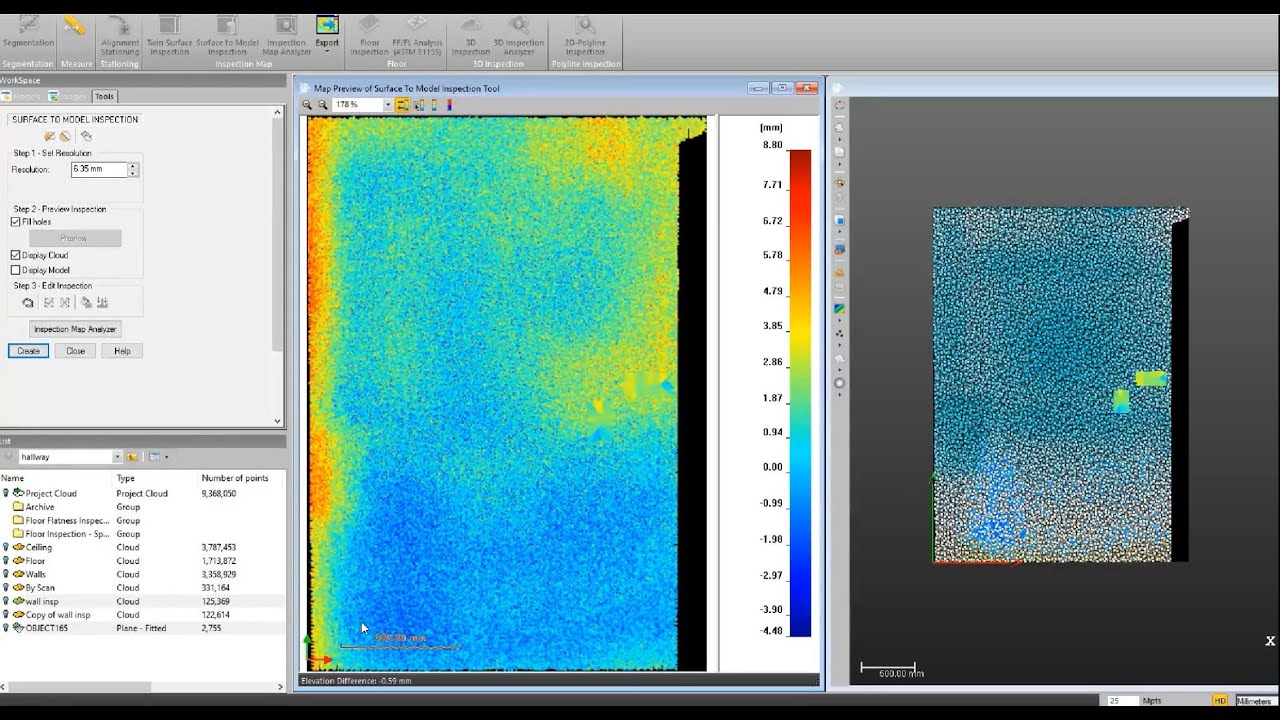
Task: Click the warning triangle icon in 3D view toolbar
Action: tap(839, 271)
